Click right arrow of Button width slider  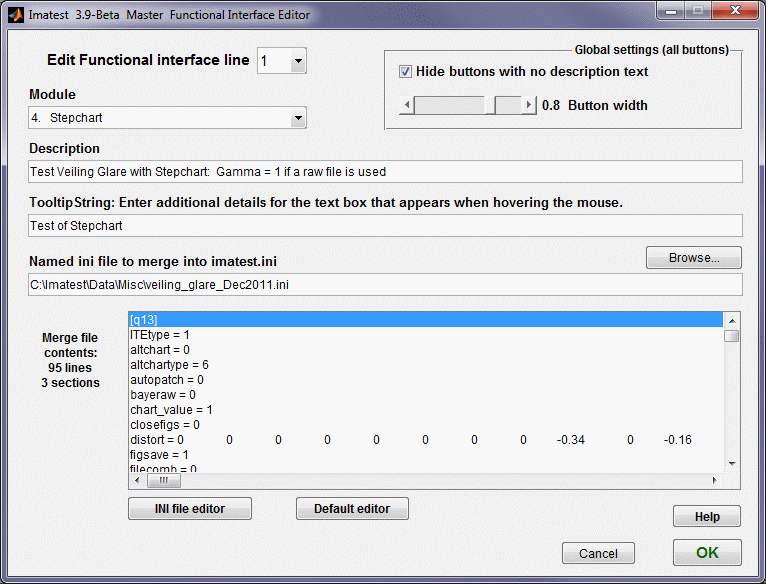[529, 105]
